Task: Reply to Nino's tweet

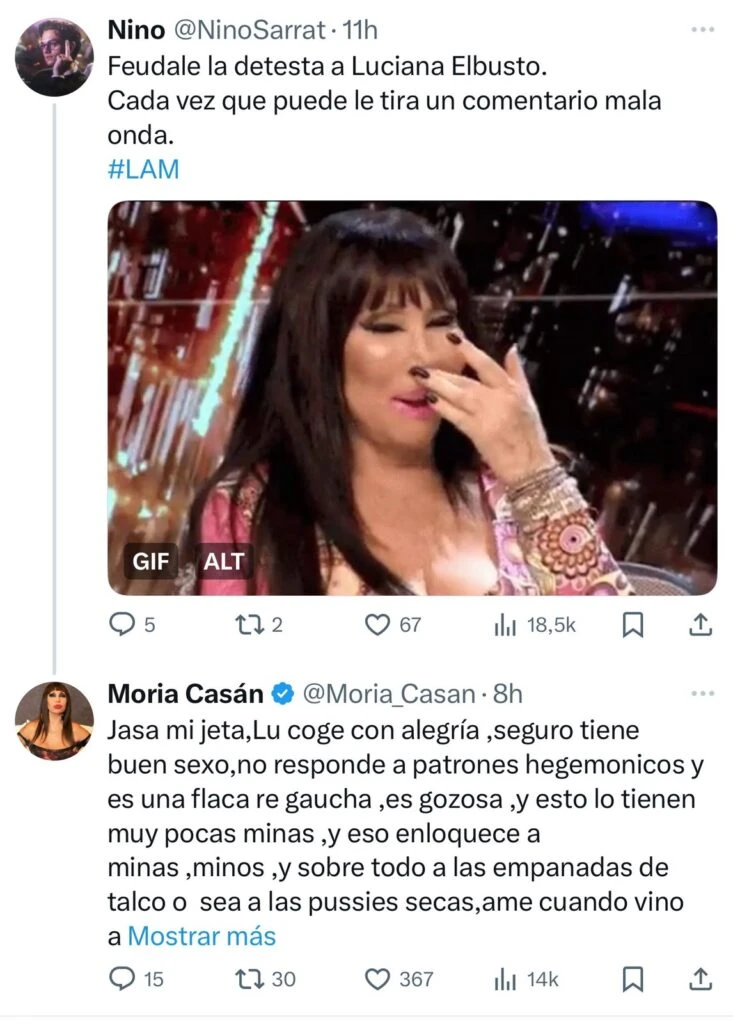Action: tap(121, 625)
